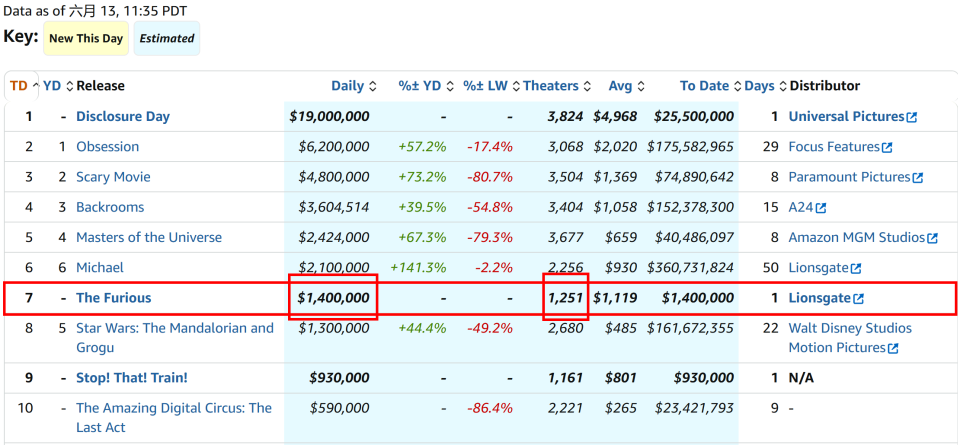The height and width of the screenshot is (445, 960).
Task: Open Stop! That! Train! release link
Action: point(132,378)
